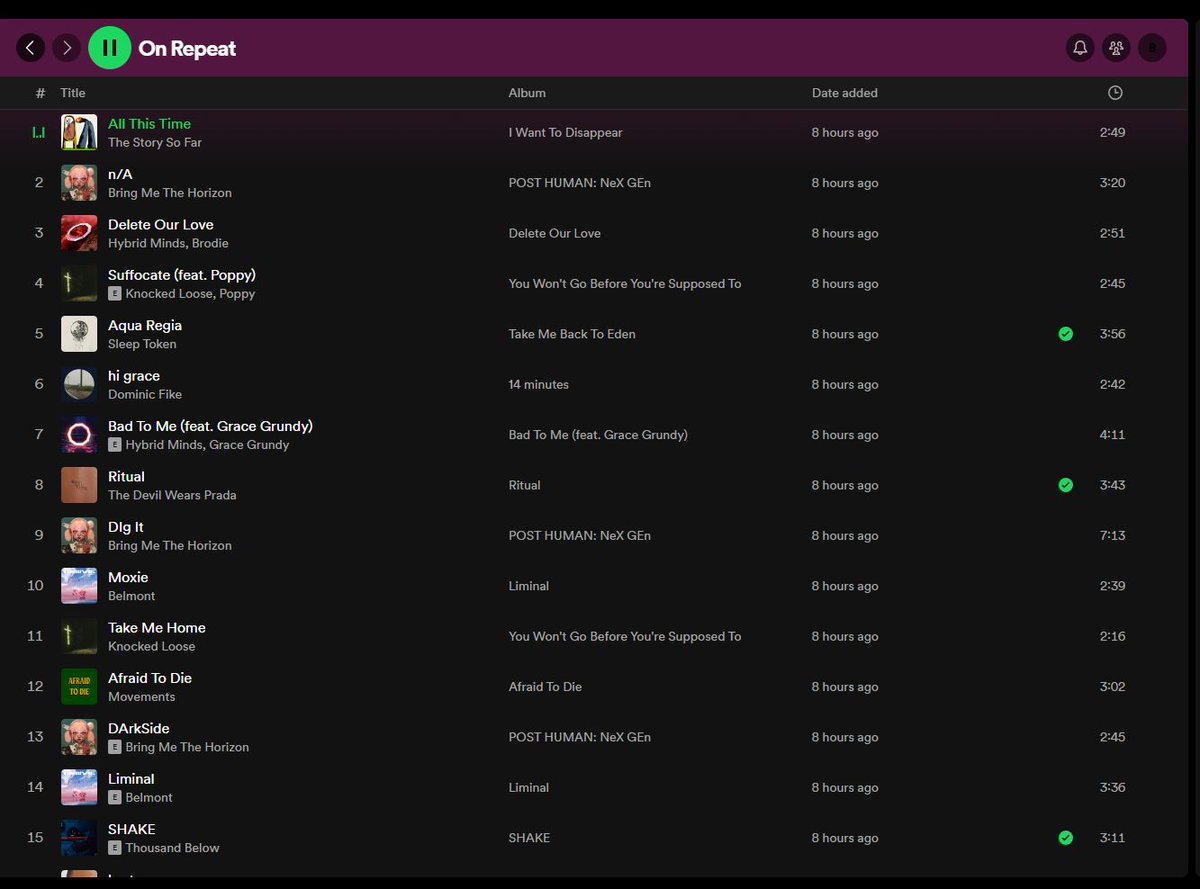1200x889 pixels.
Task: Open POST HUMAN: NeX GEn album on row 9
Action: [579, 536]
